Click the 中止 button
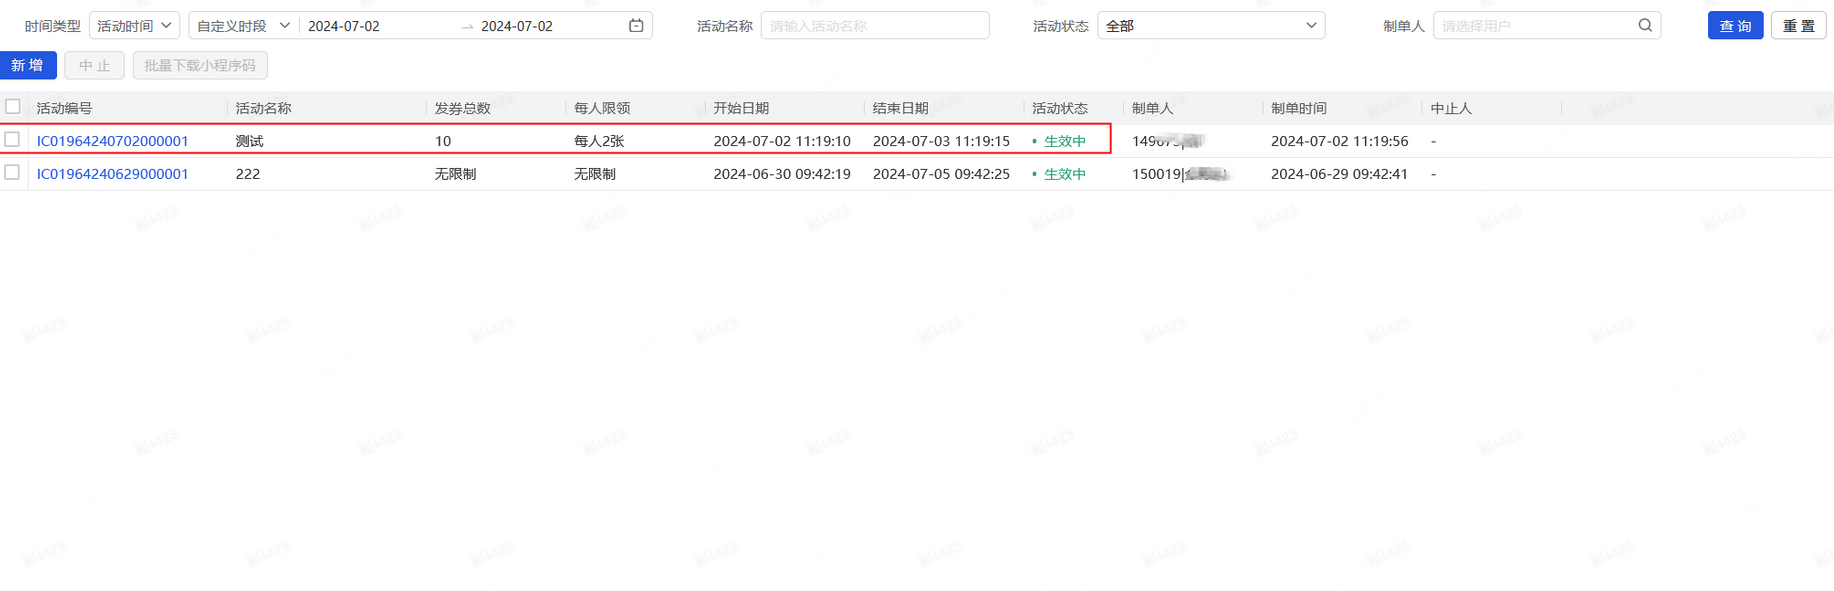The height and width of the screenshot is (591, 1834). tap(94, 65)
